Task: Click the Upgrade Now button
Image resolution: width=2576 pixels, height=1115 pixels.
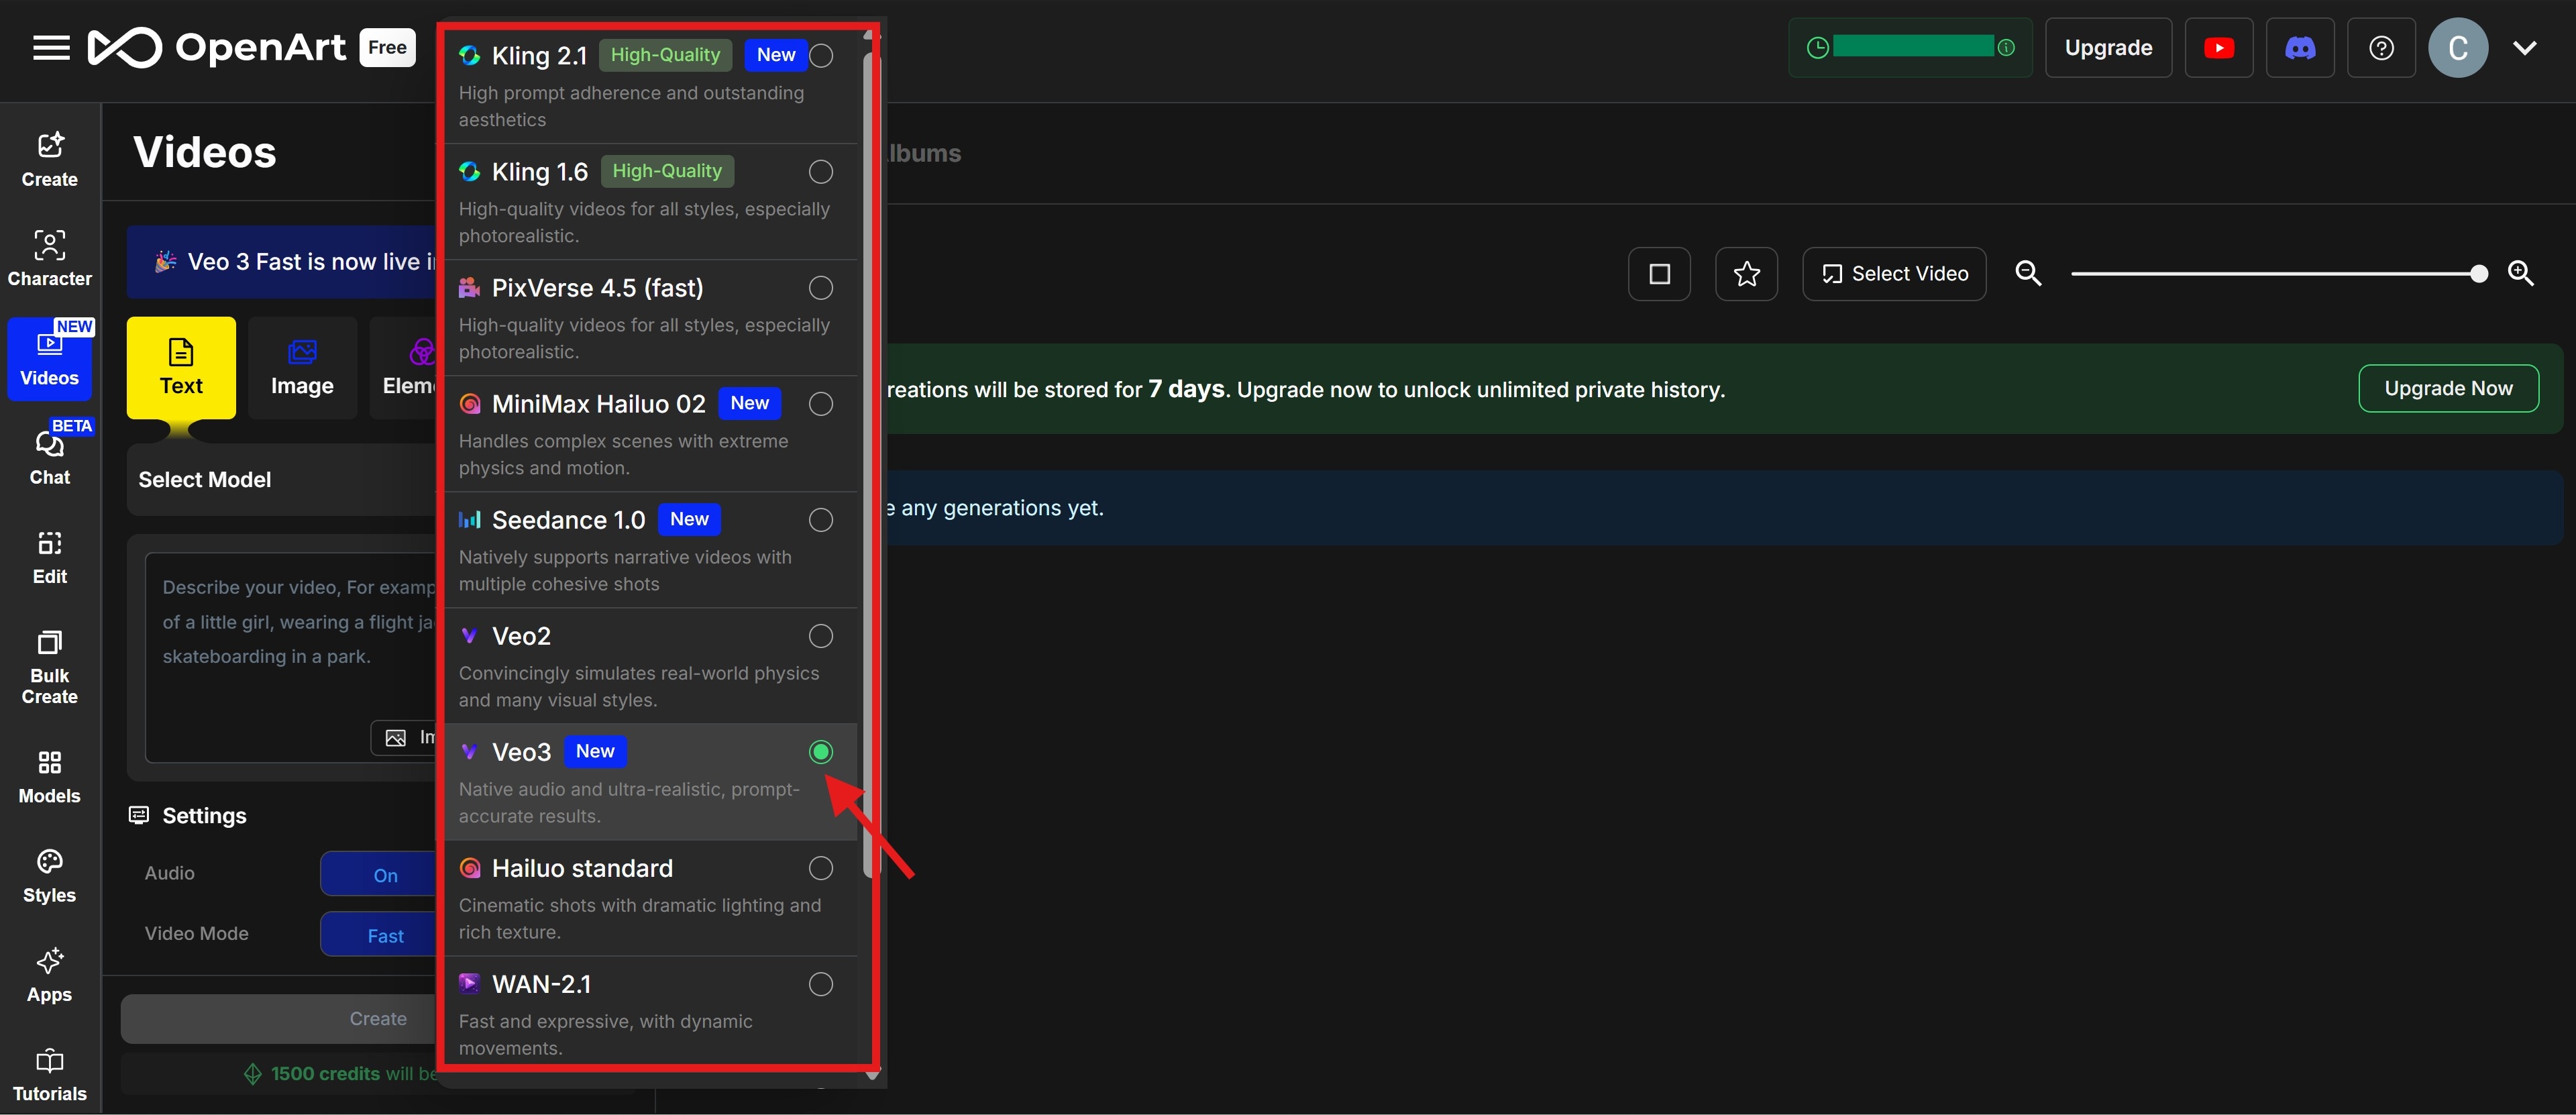Action: tap(2448, 388)
